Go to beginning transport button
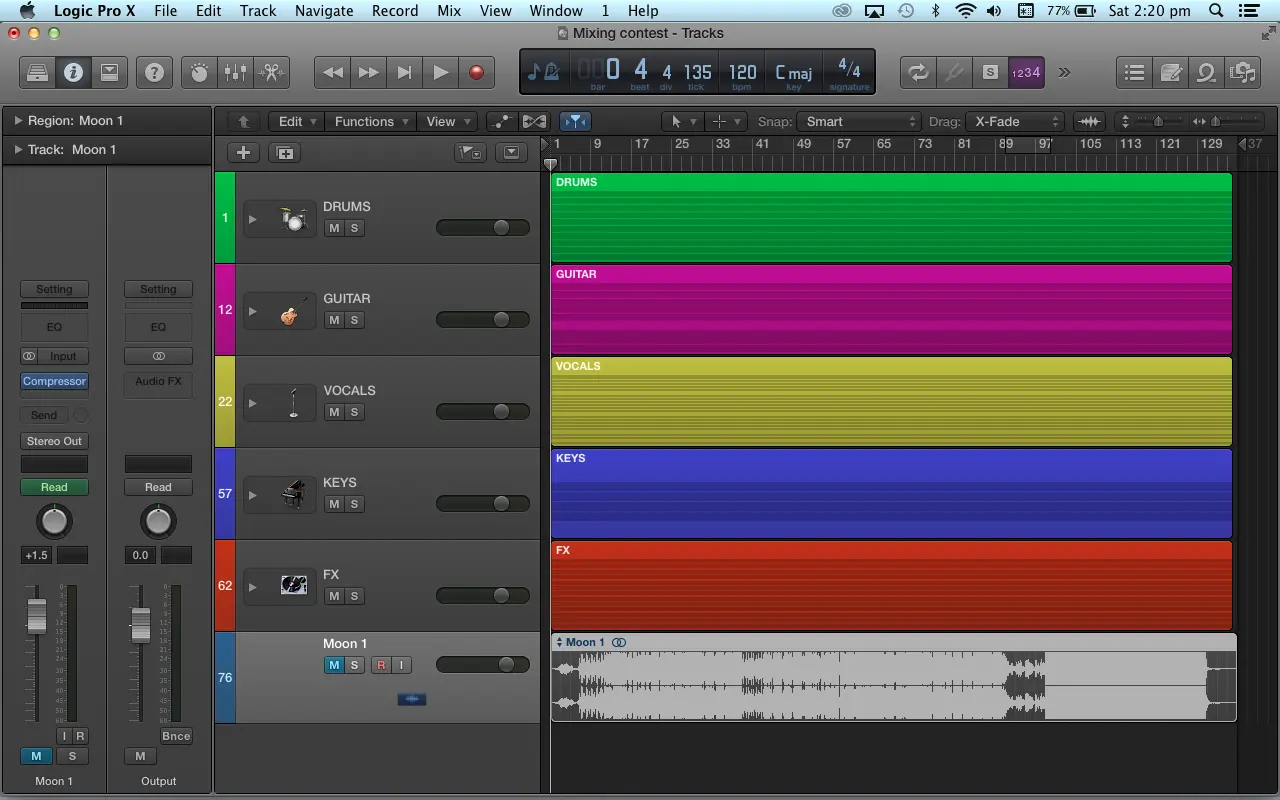This screenshot has height=800, width=1280. [404, 72]
